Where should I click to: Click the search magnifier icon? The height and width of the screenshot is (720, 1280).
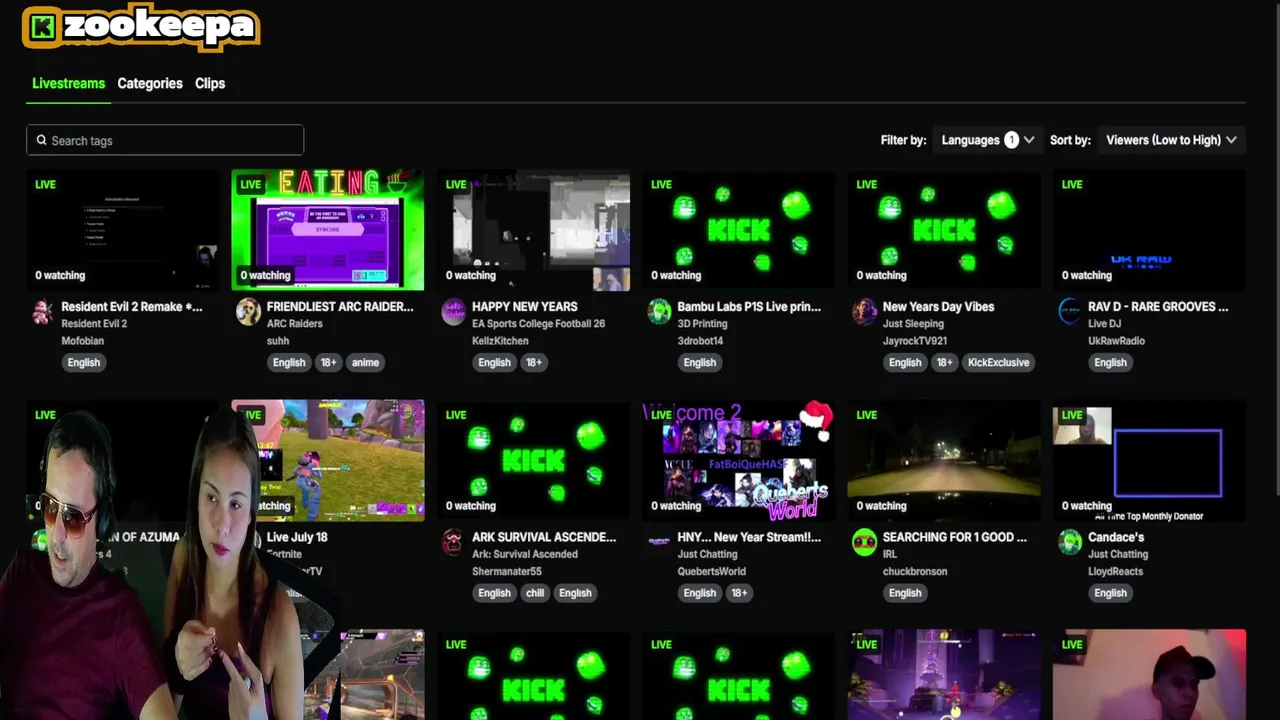click(42, 140)
